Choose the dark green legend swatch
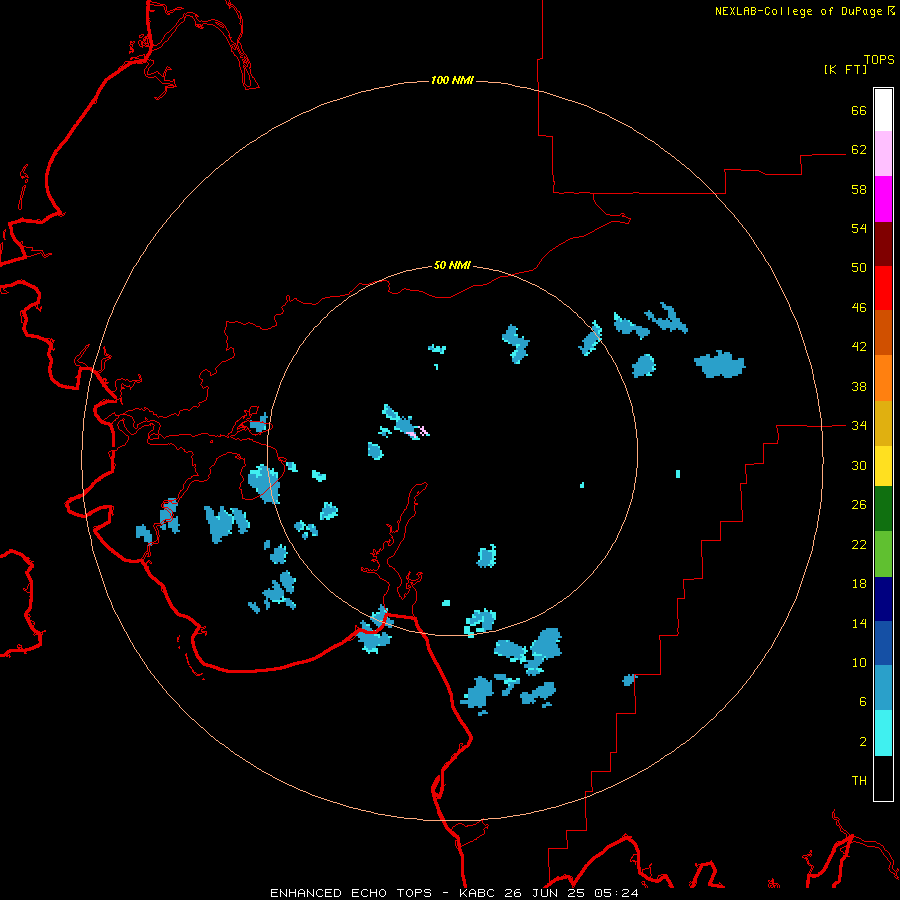 883,509
